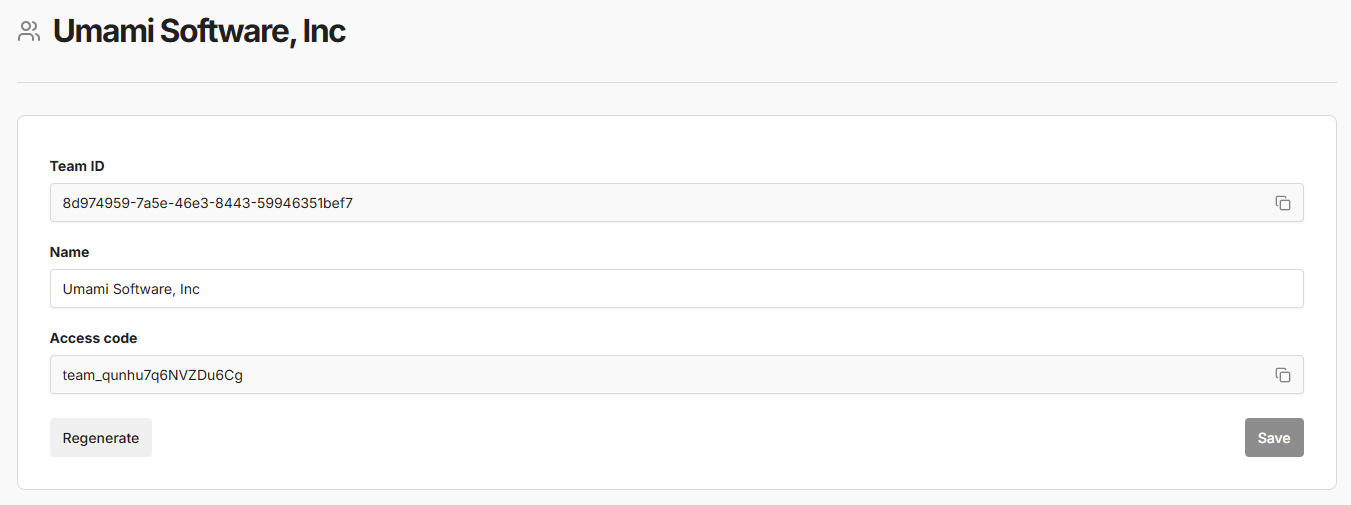Viewport: 1351px width, 505px height.
Task: Copy the access code to clipboard
Action: pos(1282,375)
